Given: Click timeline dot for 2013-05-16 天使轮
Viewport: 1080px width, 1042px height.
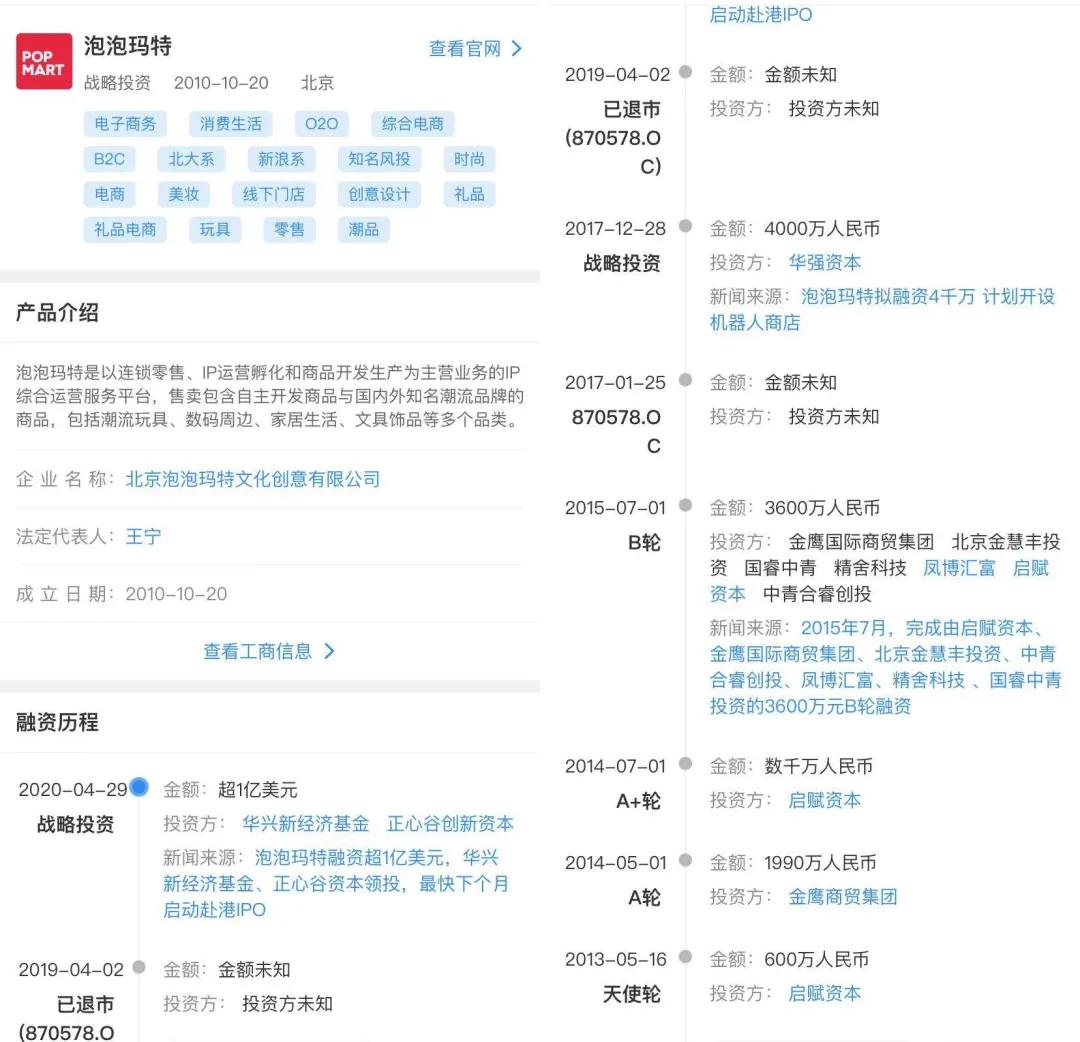Looking at the screenshot, I should pos(685,956).
